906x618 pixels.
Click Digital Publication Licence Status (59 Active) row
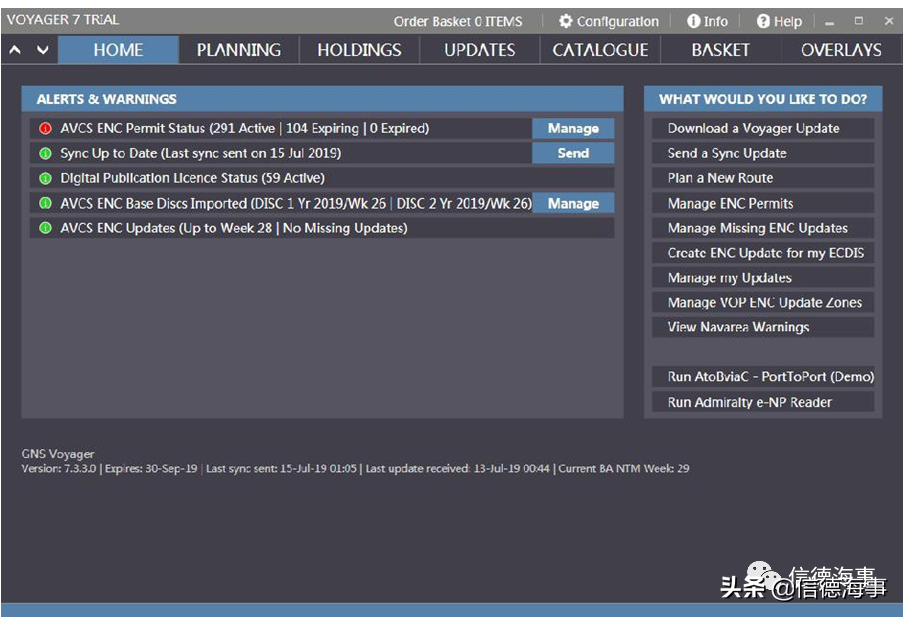click(x=322, y=178)
